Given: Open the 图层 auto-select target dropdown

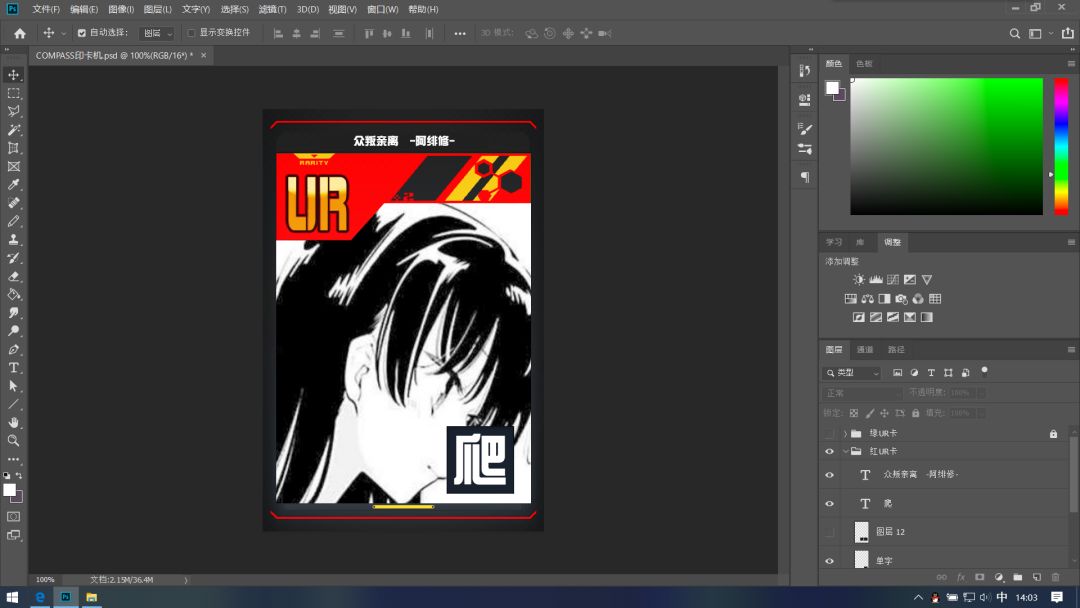Looking at the screenshot, I should click(156, 33).
